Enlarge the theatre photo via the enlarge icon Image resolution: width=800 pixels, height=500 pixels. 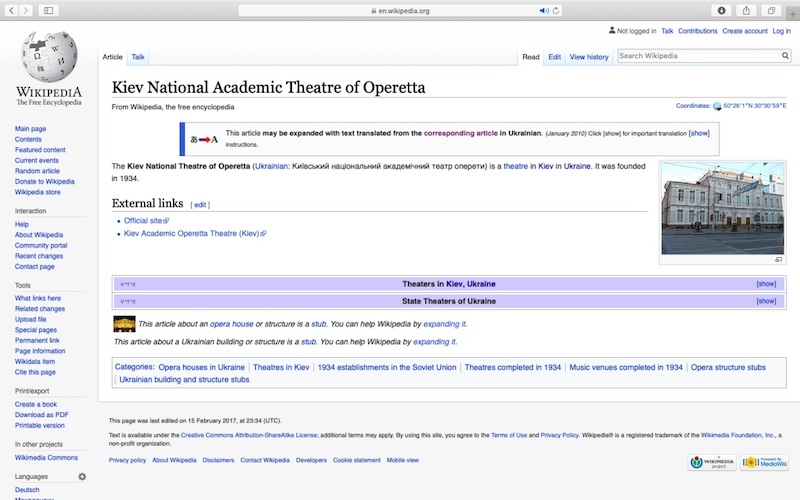coord(779,260)
